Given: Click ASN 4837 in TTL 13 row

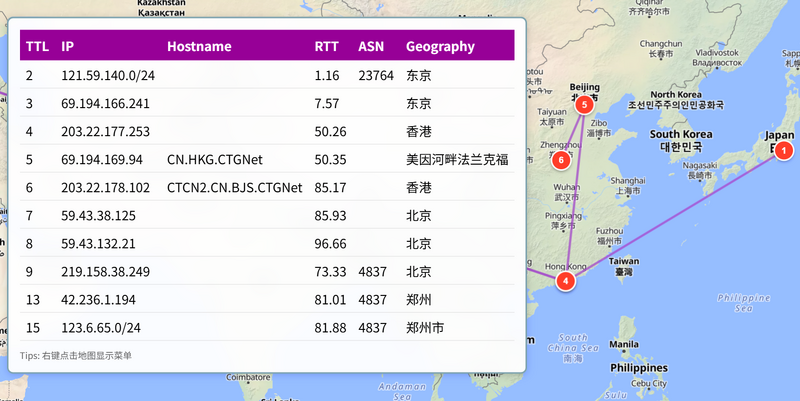Looking at the screenshot, I should 372,300.
